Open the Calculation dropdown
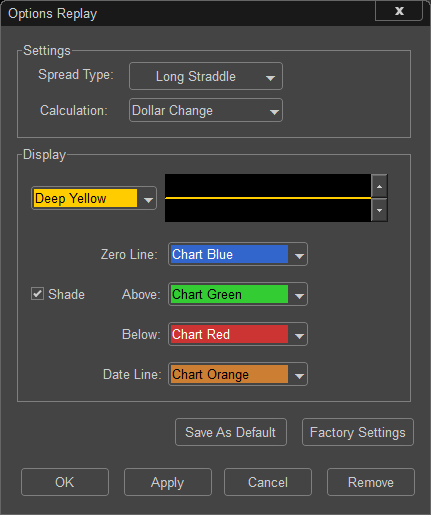This screenshot has height=515, width=431. pyautogui.click(x=206, y=110)
